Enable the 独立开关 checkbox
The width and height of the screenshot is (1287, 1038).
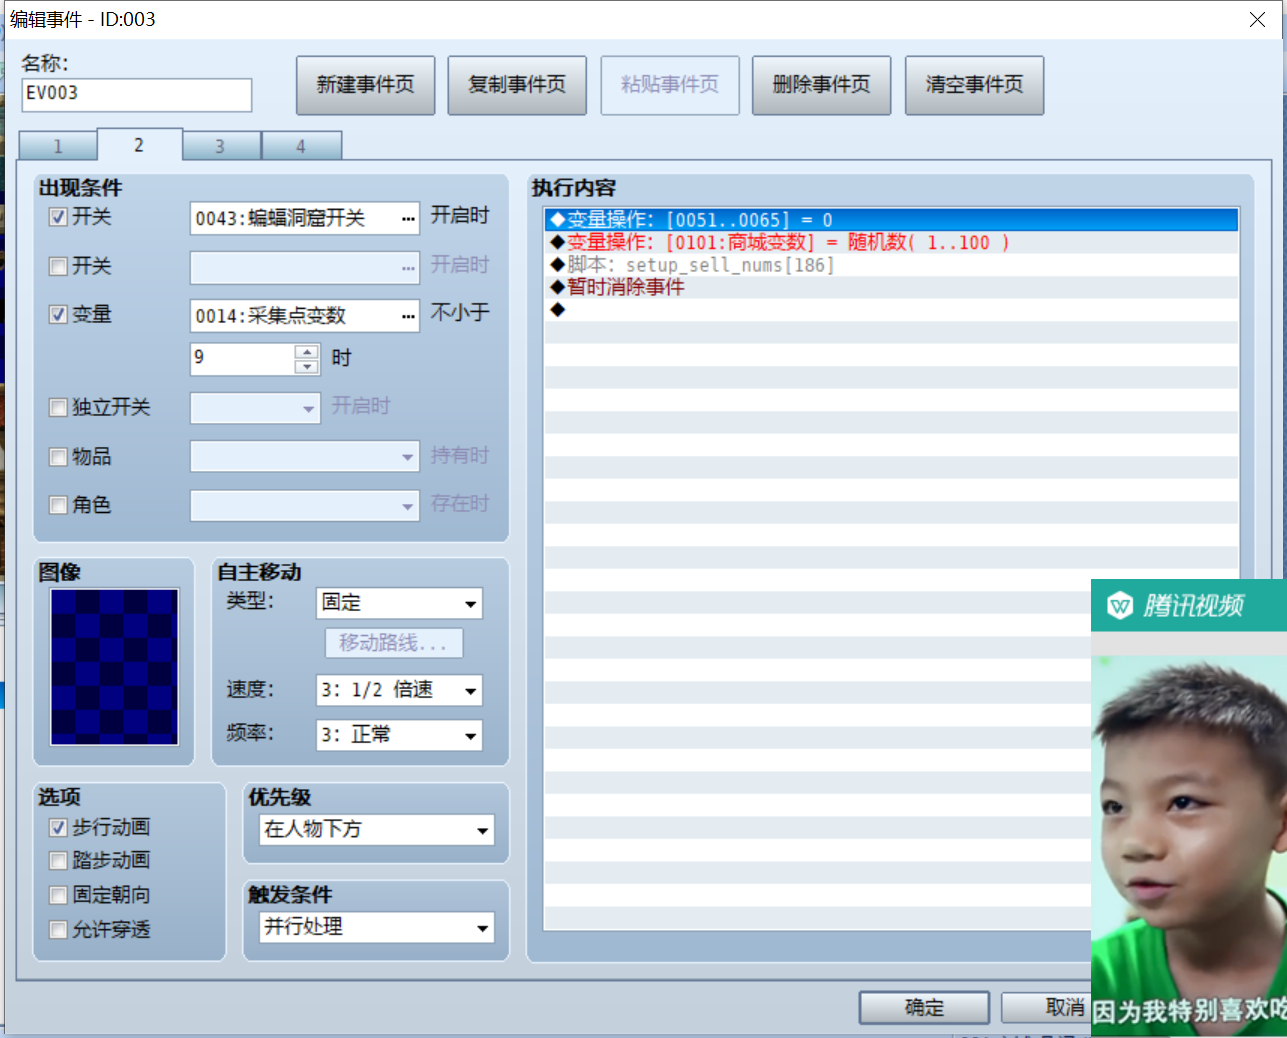point(58,407)
